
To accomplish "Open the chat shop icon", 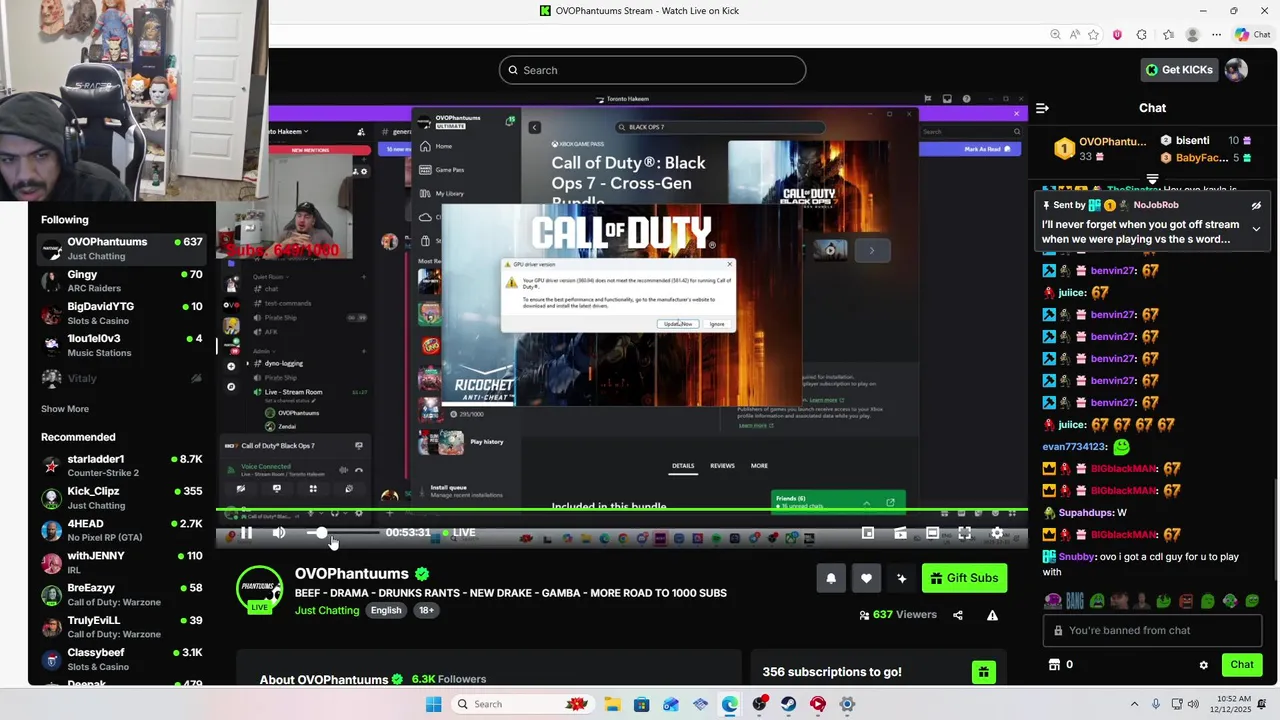I will point(1053,665).
